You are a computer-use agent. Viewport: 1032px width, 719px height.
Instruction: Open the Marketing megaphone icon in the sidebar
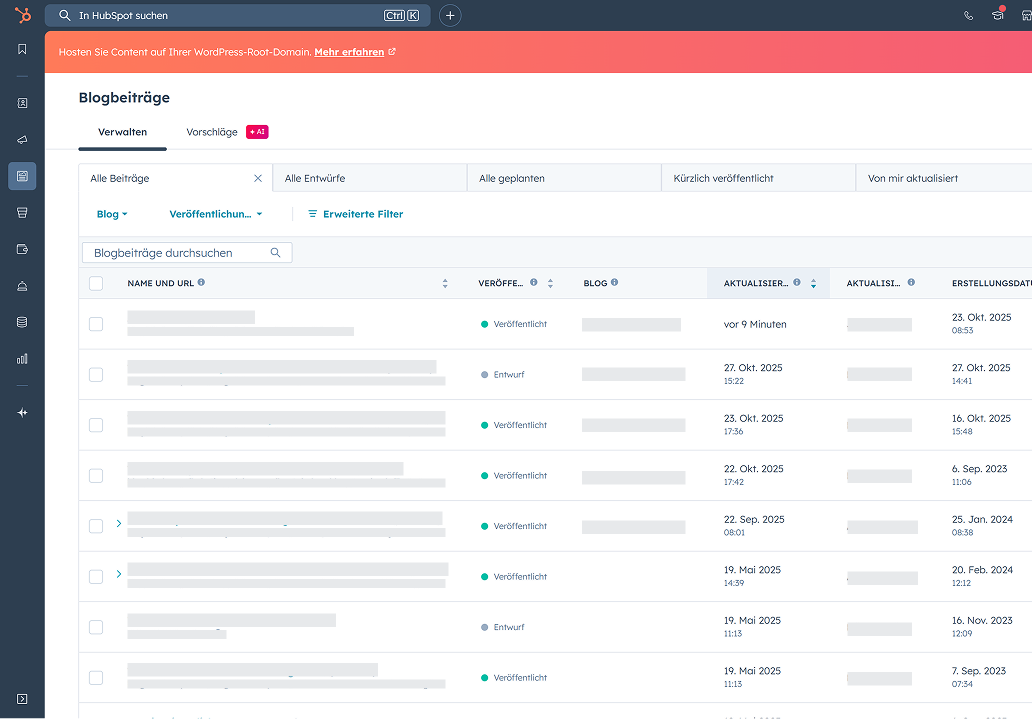click(x=22, y=140)
